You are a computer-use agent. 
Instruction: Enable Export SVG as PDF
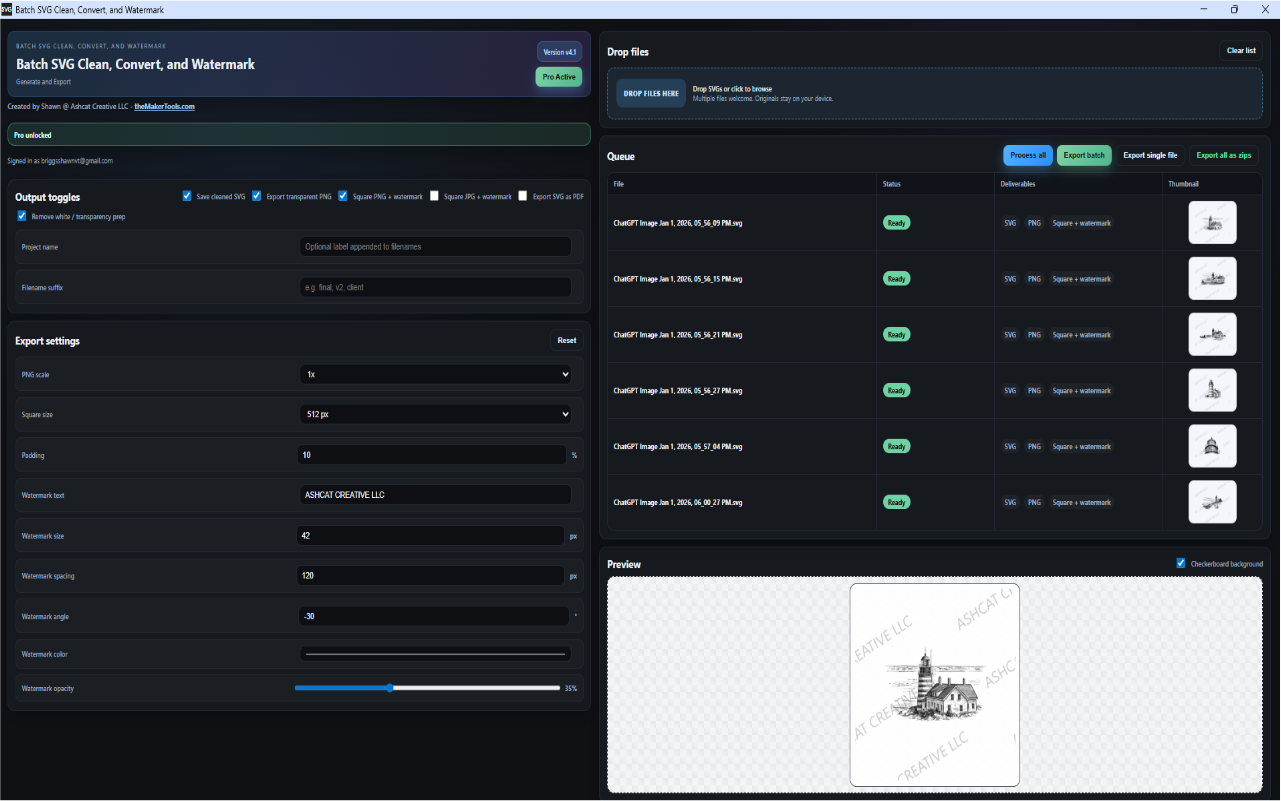pyautogui.click(x=522, y=196)
